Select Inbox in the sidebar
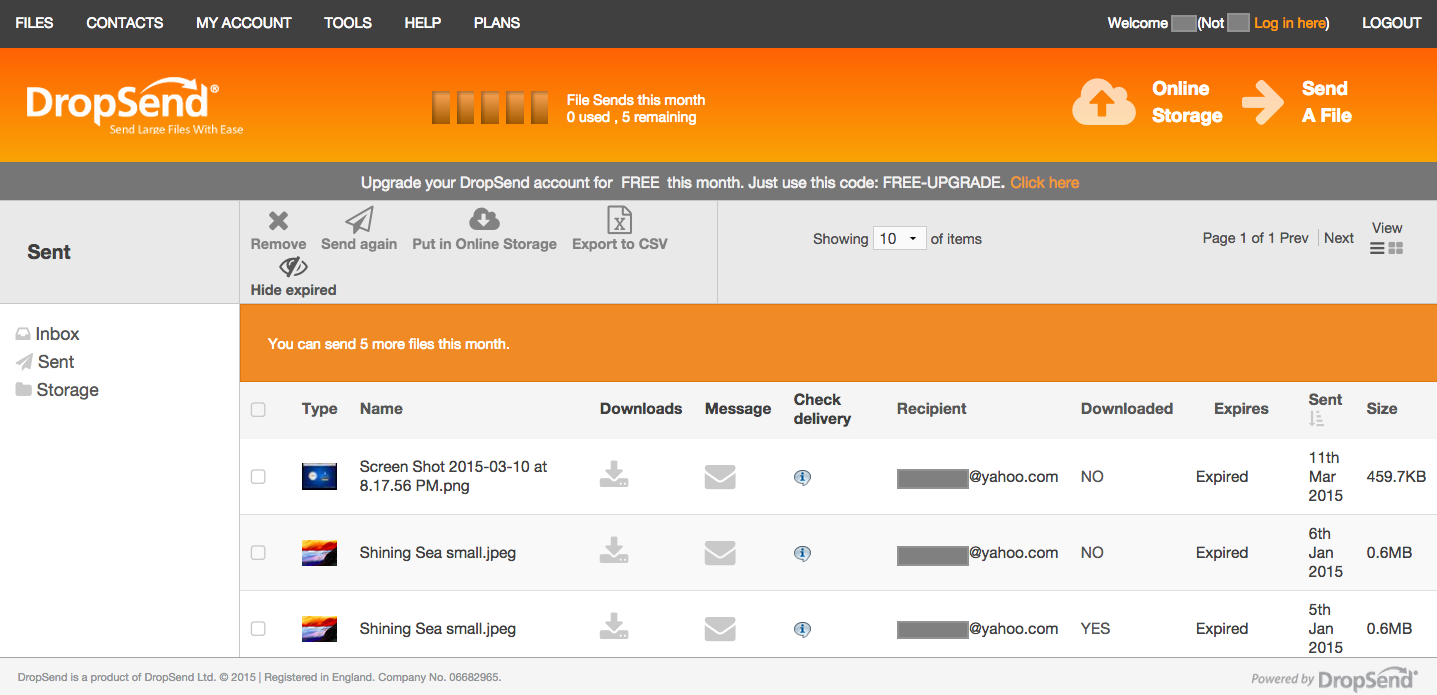 pos(57,333)
